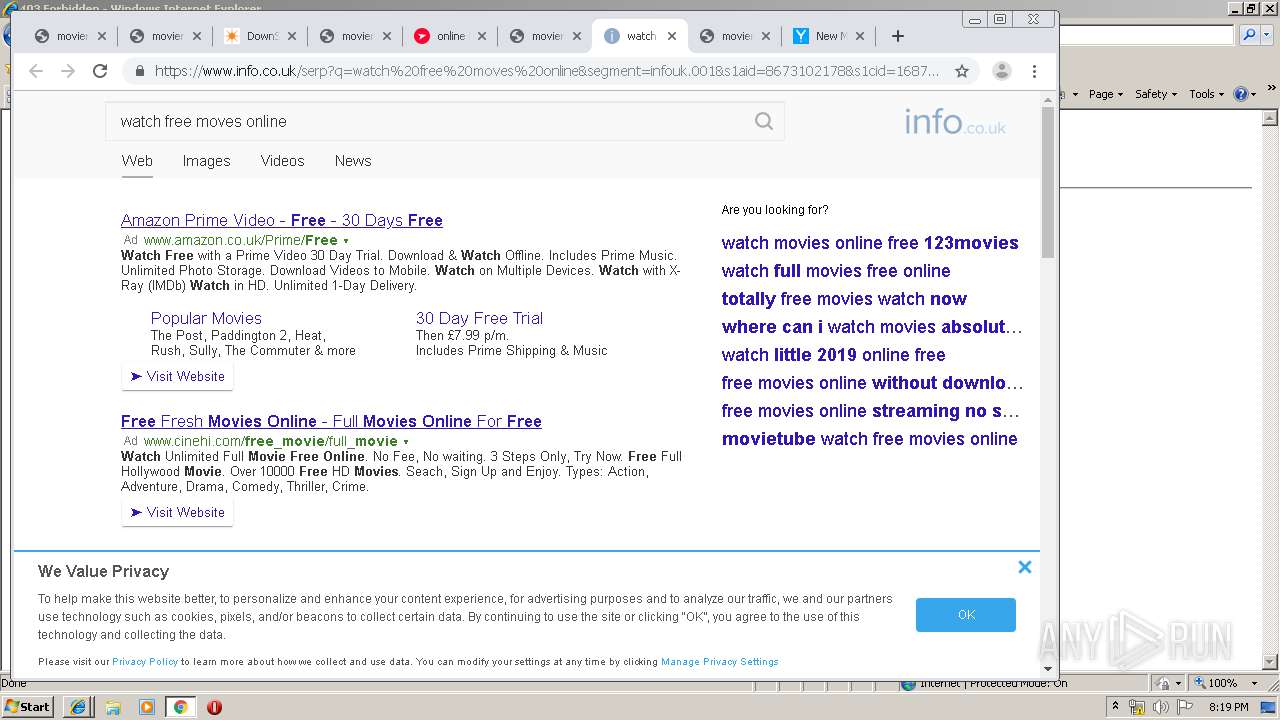Open Action Center flag tray icon

(1184, 707)
